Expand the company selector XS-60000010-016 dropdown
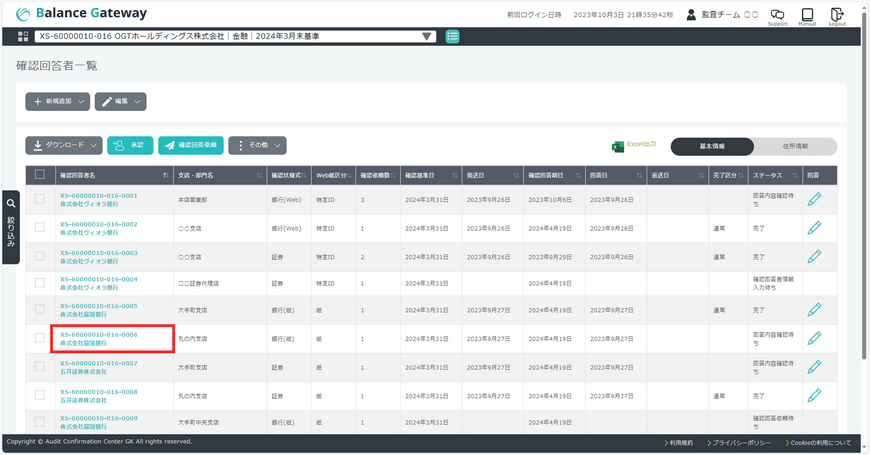The width and height of the screenshot is (870, 455). point(235,37)
